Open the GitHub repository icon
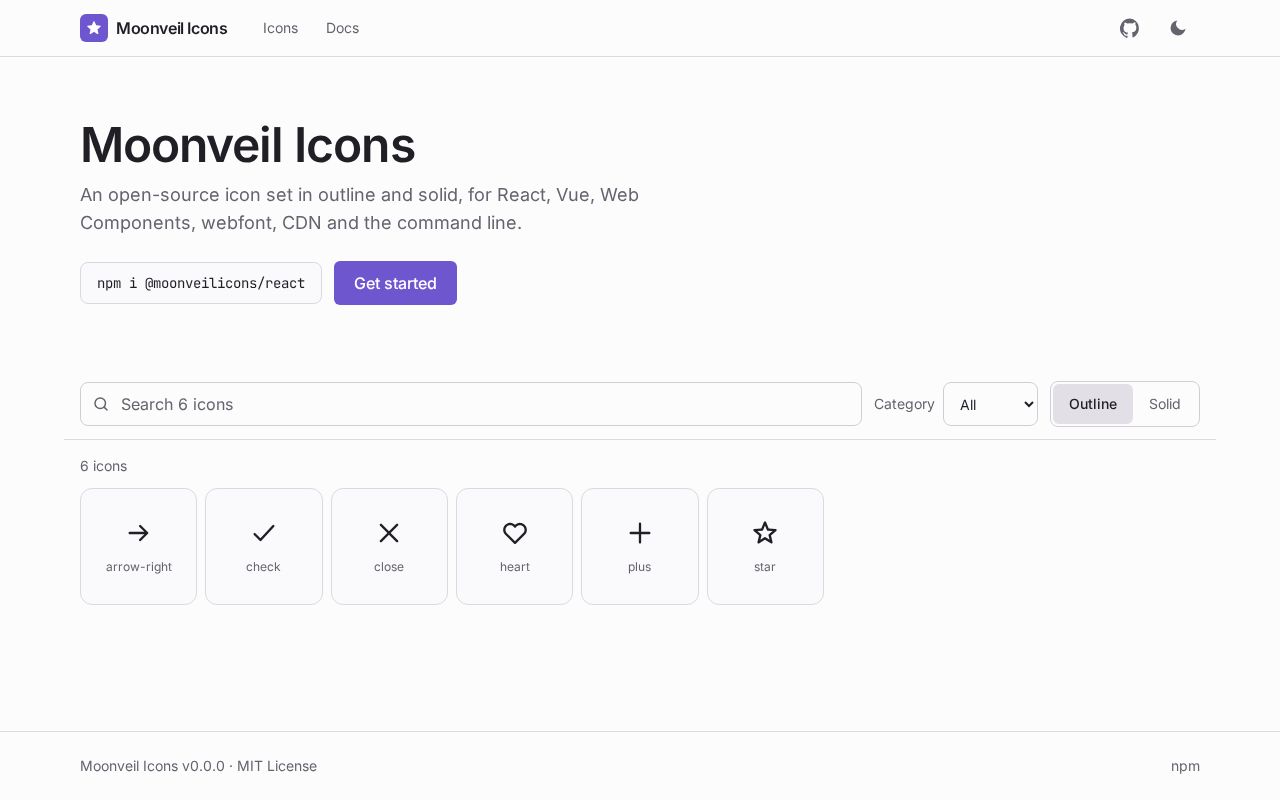1280x800 pixels. (x=1129, y=28)
